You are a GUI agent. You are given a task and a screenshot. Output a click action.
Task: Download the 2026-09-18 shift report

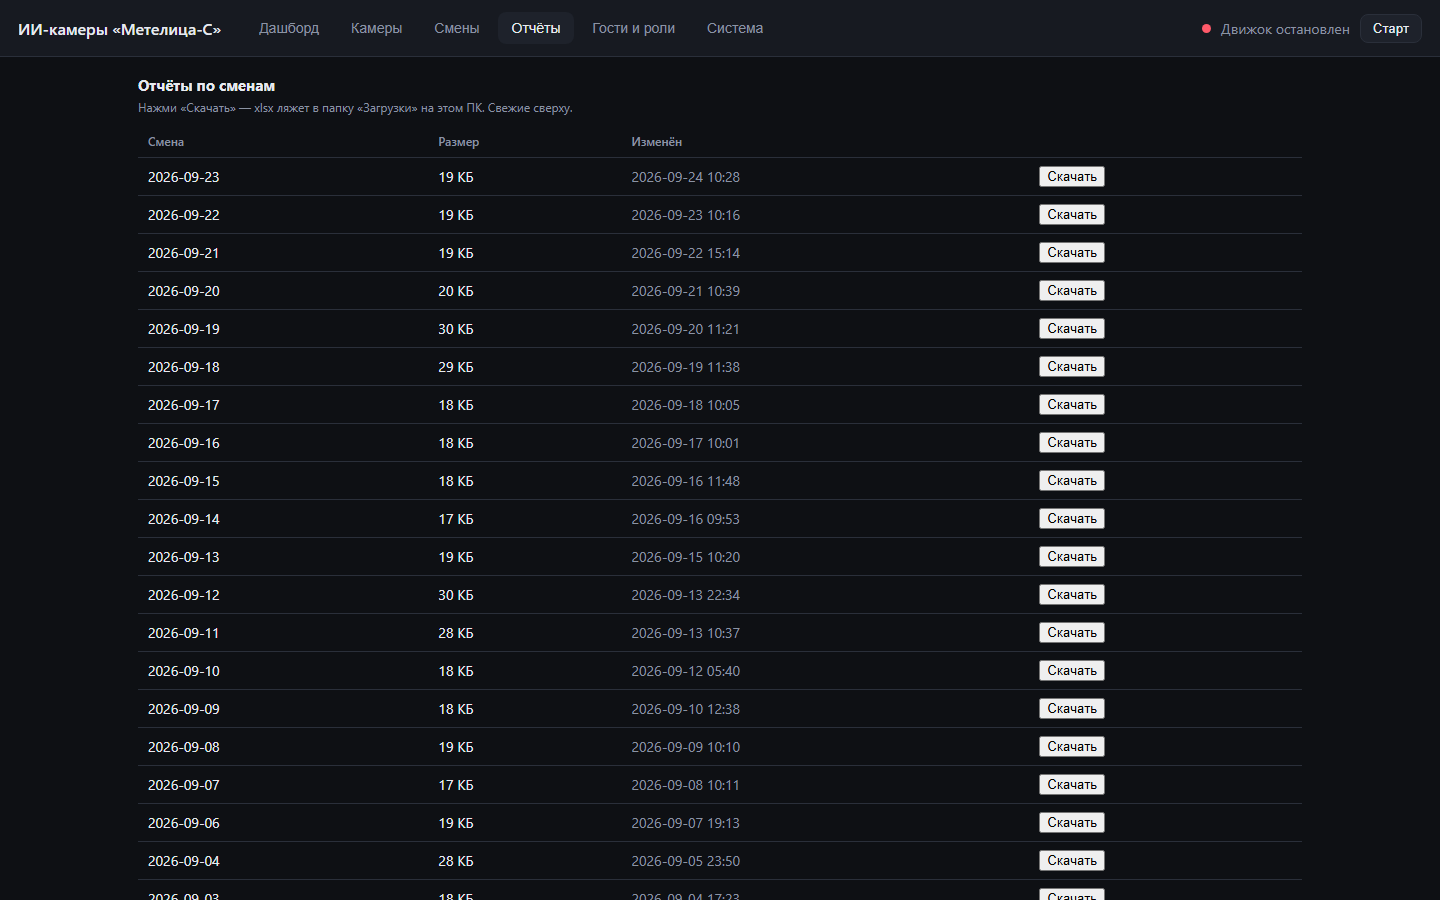(1072, 367)
